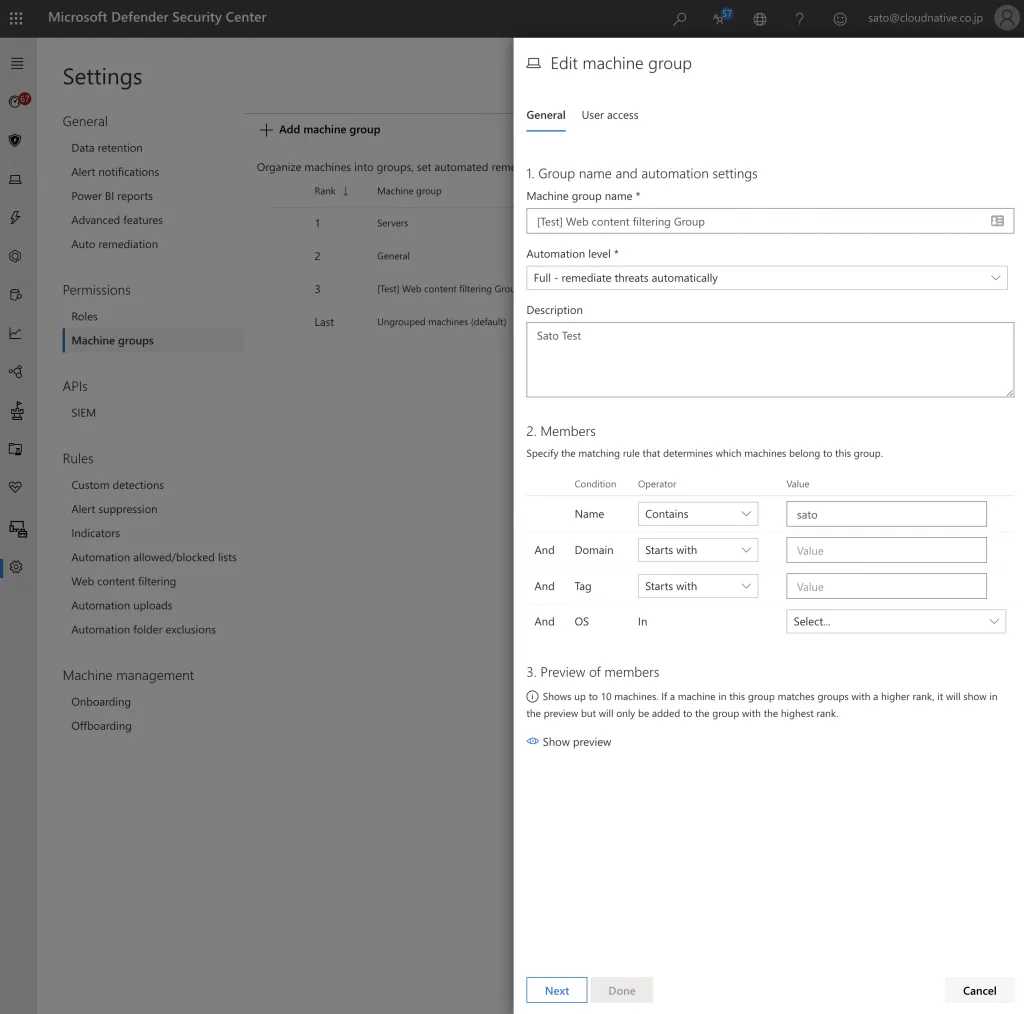Screen dimensions: 1024x1014
Task: Expand the hamburger navigation menu
Action: click(x=16, y=63)
